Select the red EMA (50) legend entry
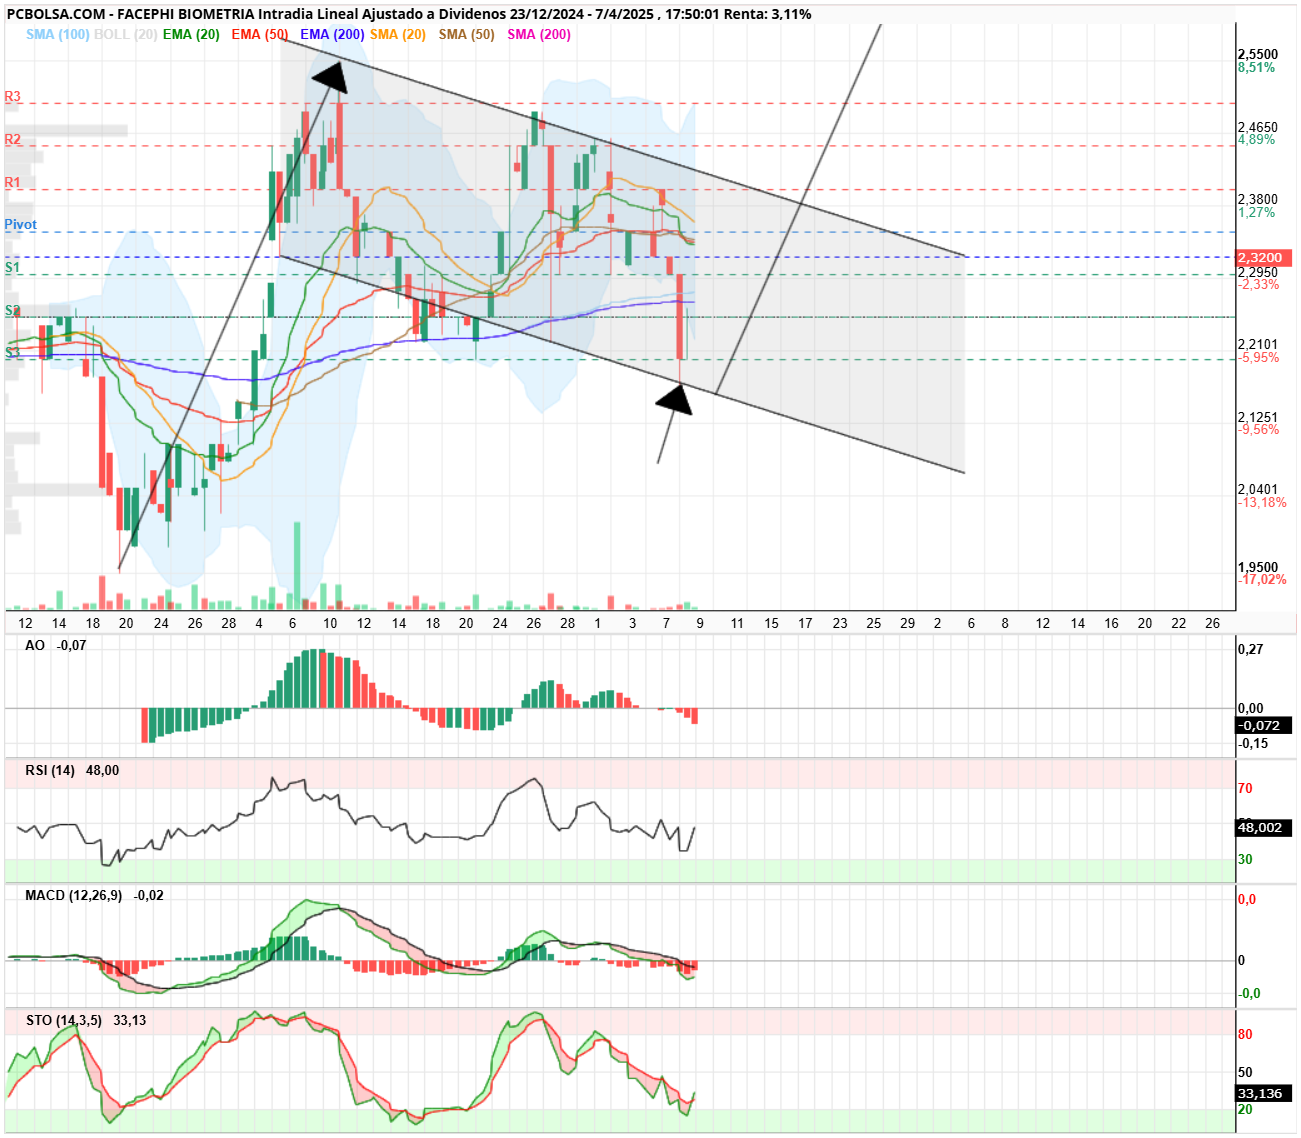This screenshot has width=1301, height=1138. (260, 34)
